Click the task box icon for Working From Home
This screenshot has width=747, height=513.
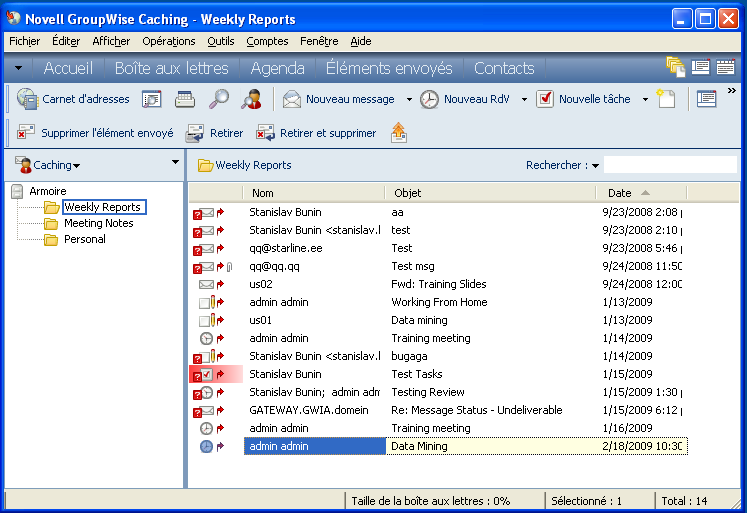pos(205,302)
